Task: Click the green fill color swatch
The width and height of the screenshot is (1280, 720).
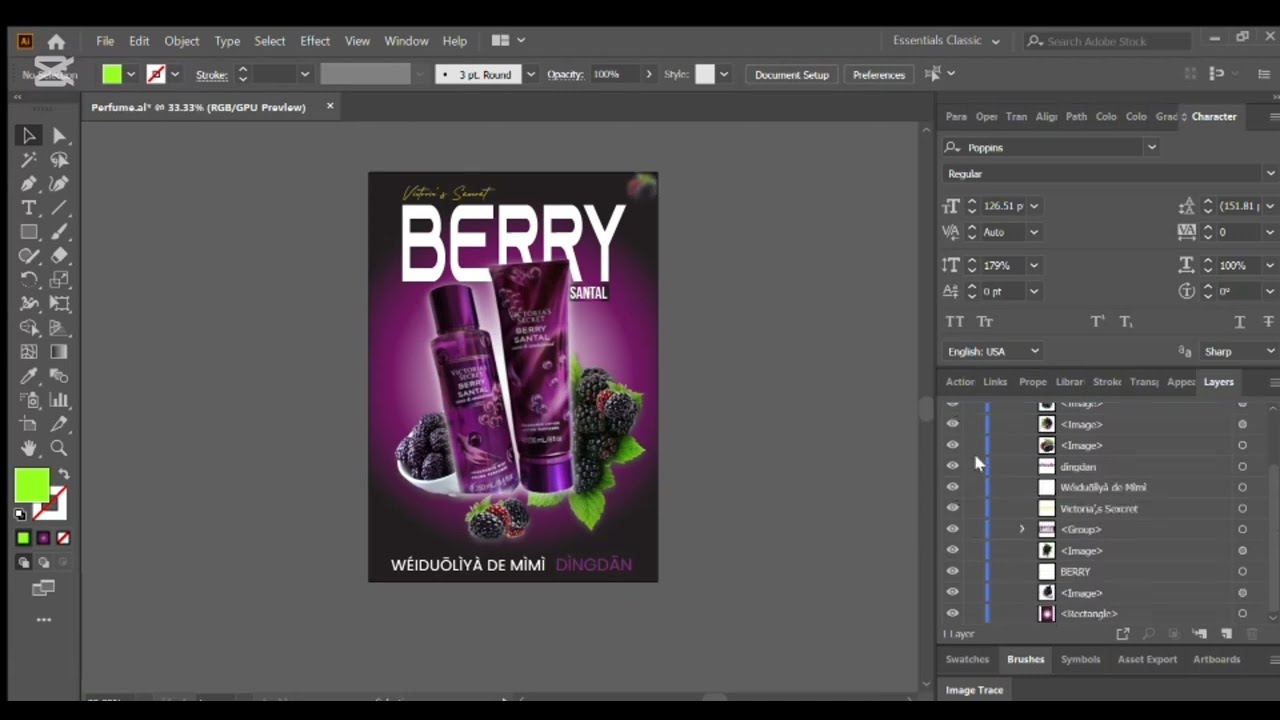Action: coord(32,487)
